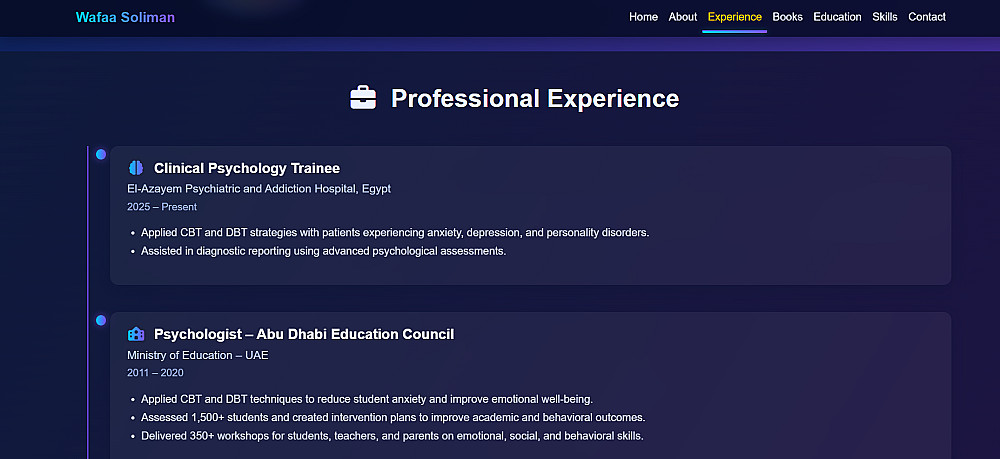Click the timeline dot for Abu Dhabi Psychologist
This screenshot has height=459, width=1000.
(x=101, y=320)
